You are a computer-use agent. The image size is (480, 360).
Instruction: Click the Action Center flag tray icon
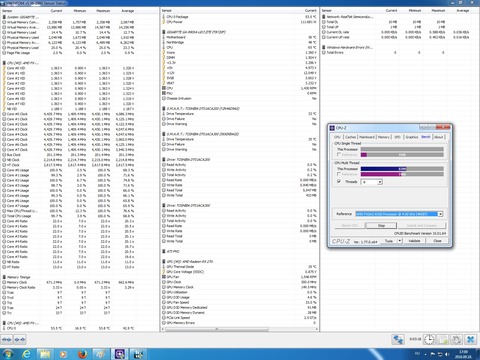[x=433, y=354]
